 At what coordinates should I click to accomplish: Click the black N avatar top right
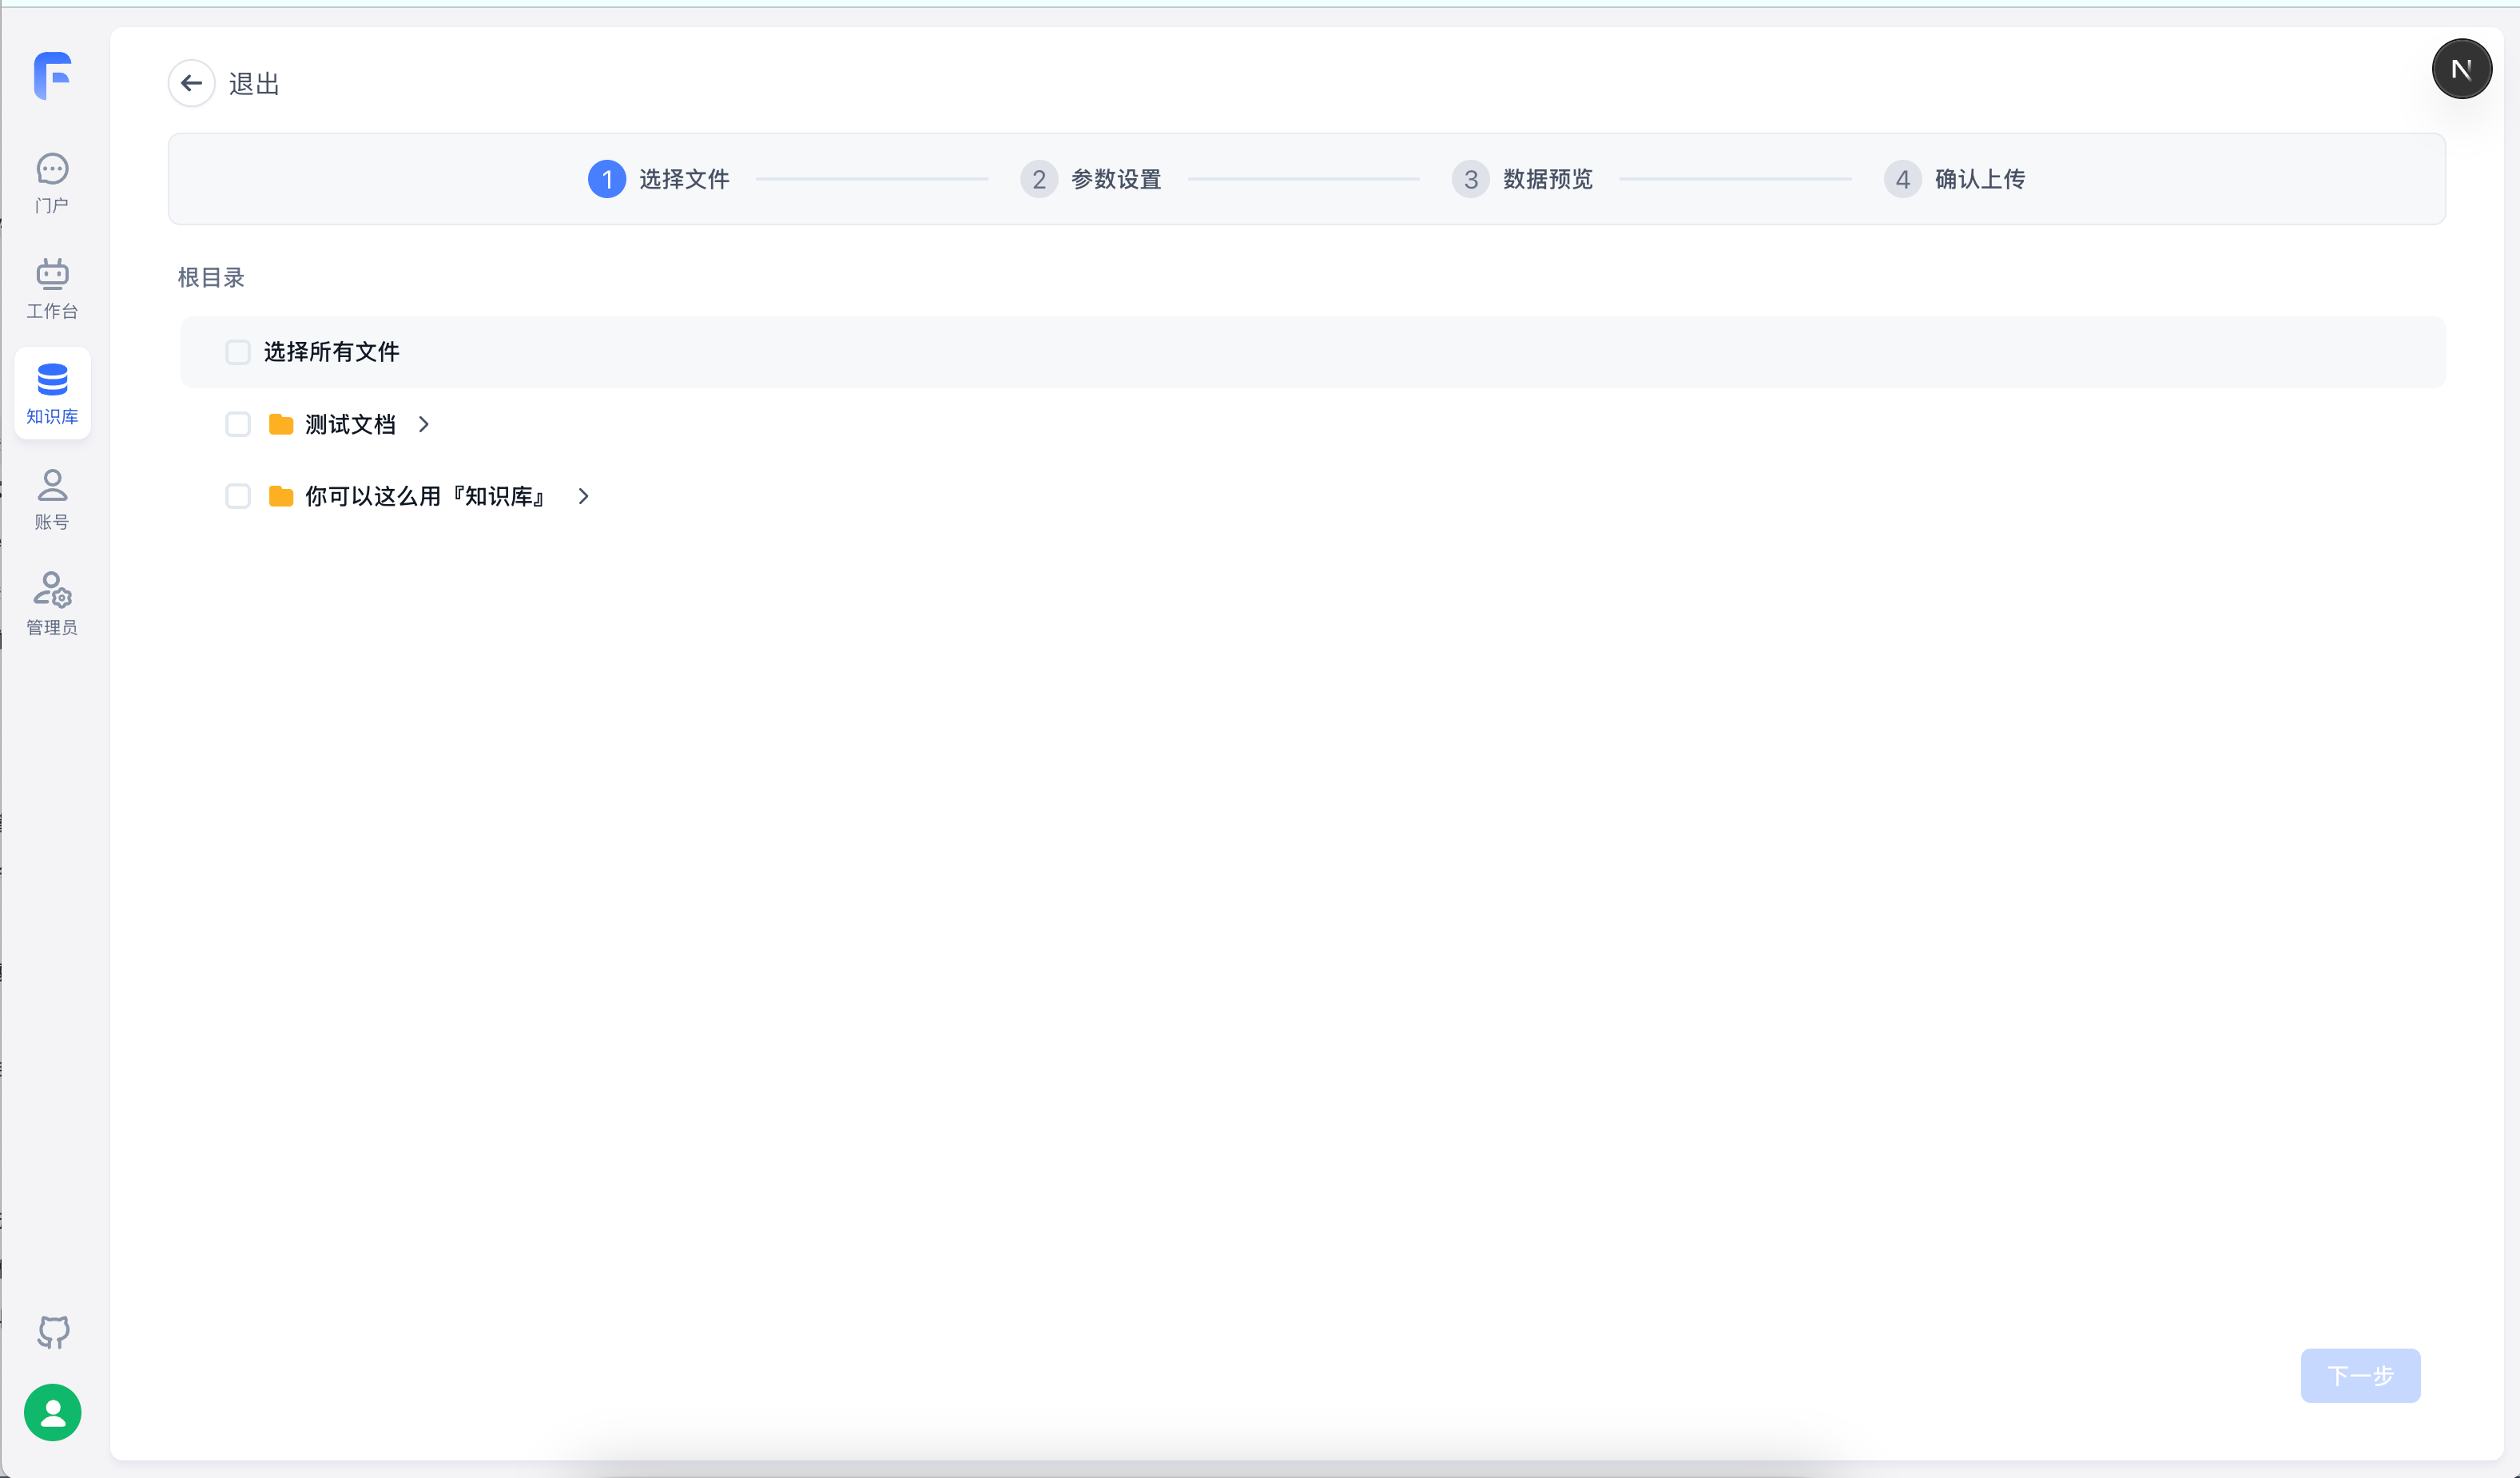[2461, 69]
